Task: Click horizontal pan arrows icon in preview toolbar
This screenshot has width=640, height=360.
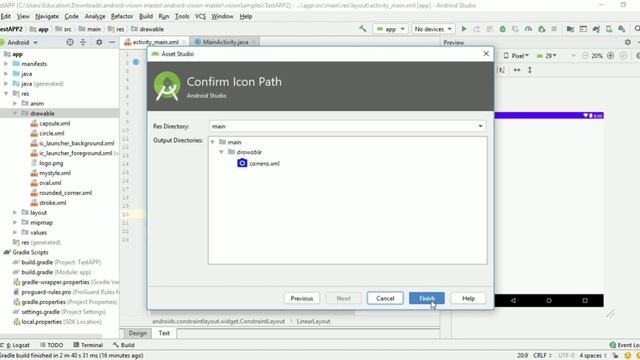Action: click(517, 70)
